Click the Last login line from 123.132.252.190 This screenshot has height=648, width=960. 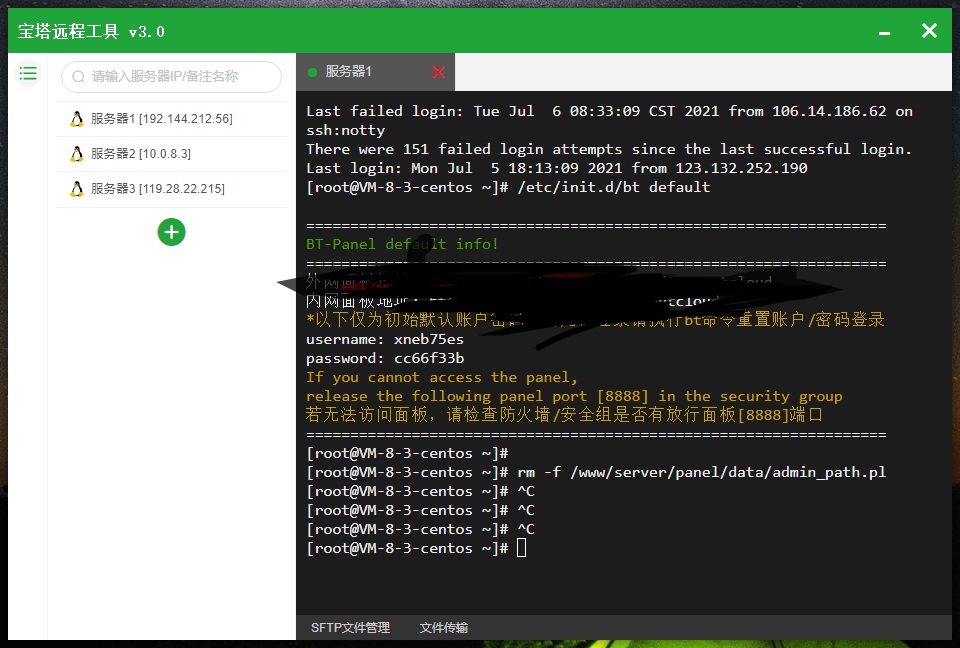(x=557, y=168)
